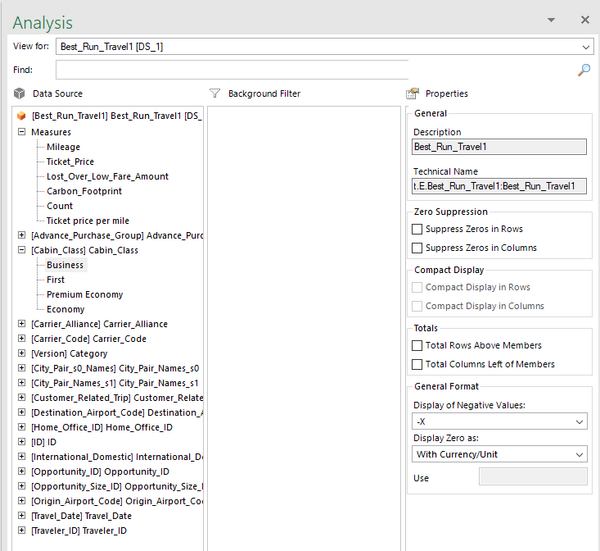Check the Compact Display in Columns checkbox

[417, 306]
